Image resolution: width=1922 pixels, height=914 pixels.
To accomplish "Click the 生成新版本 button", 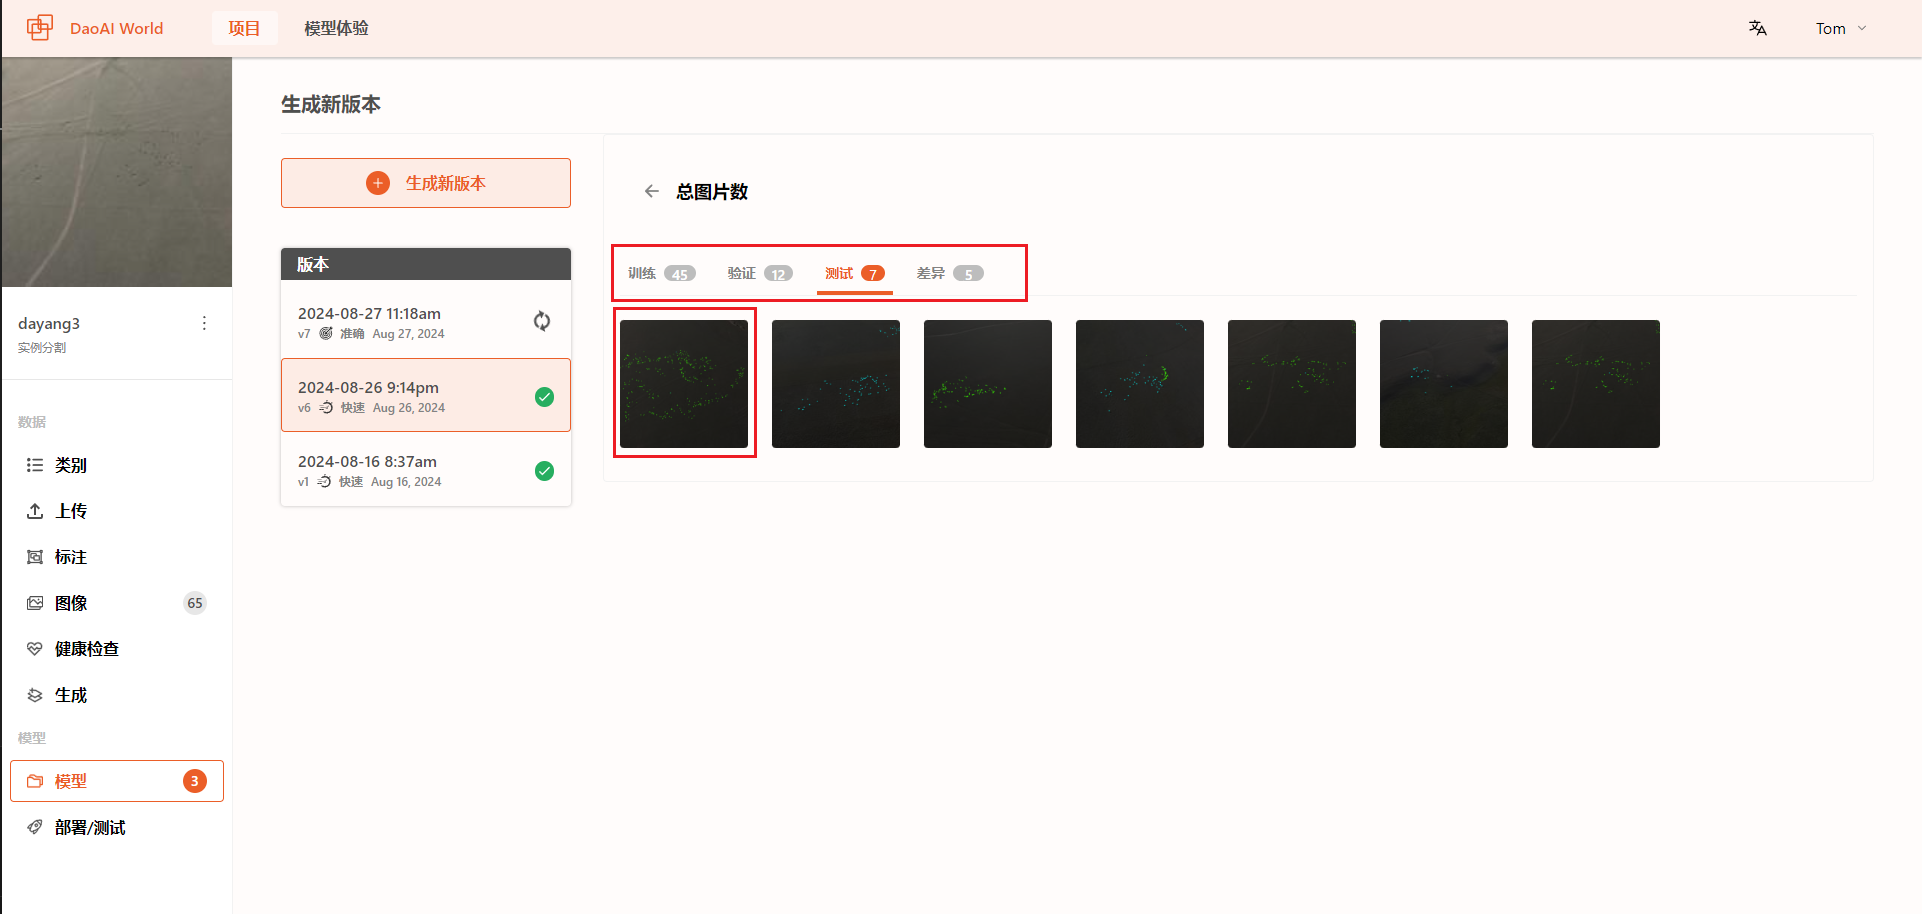I will 426,183.
